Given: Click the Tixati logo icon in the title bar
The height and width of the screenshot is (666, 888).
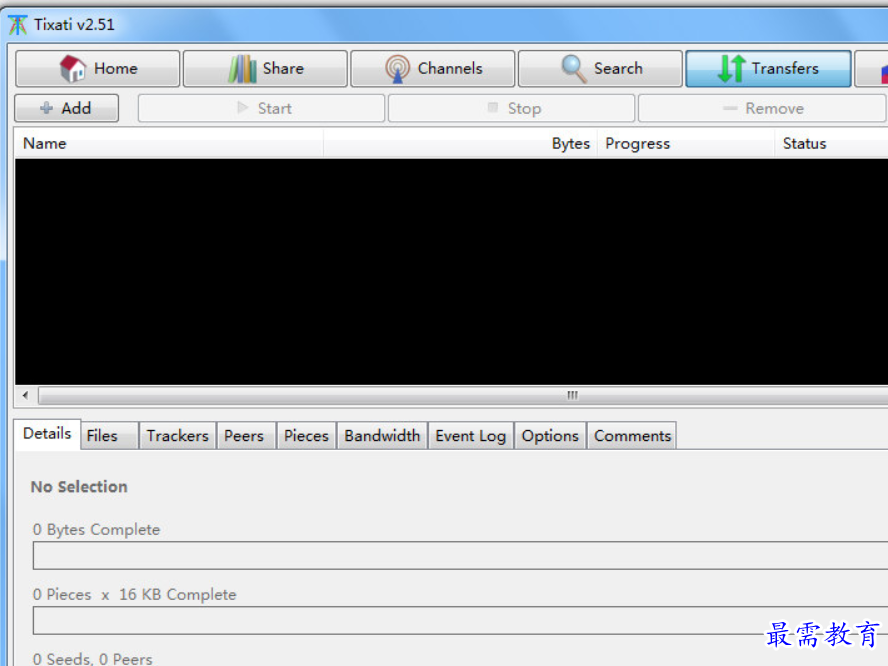Looking at the screenshot, I should click(x=18, y=25).
